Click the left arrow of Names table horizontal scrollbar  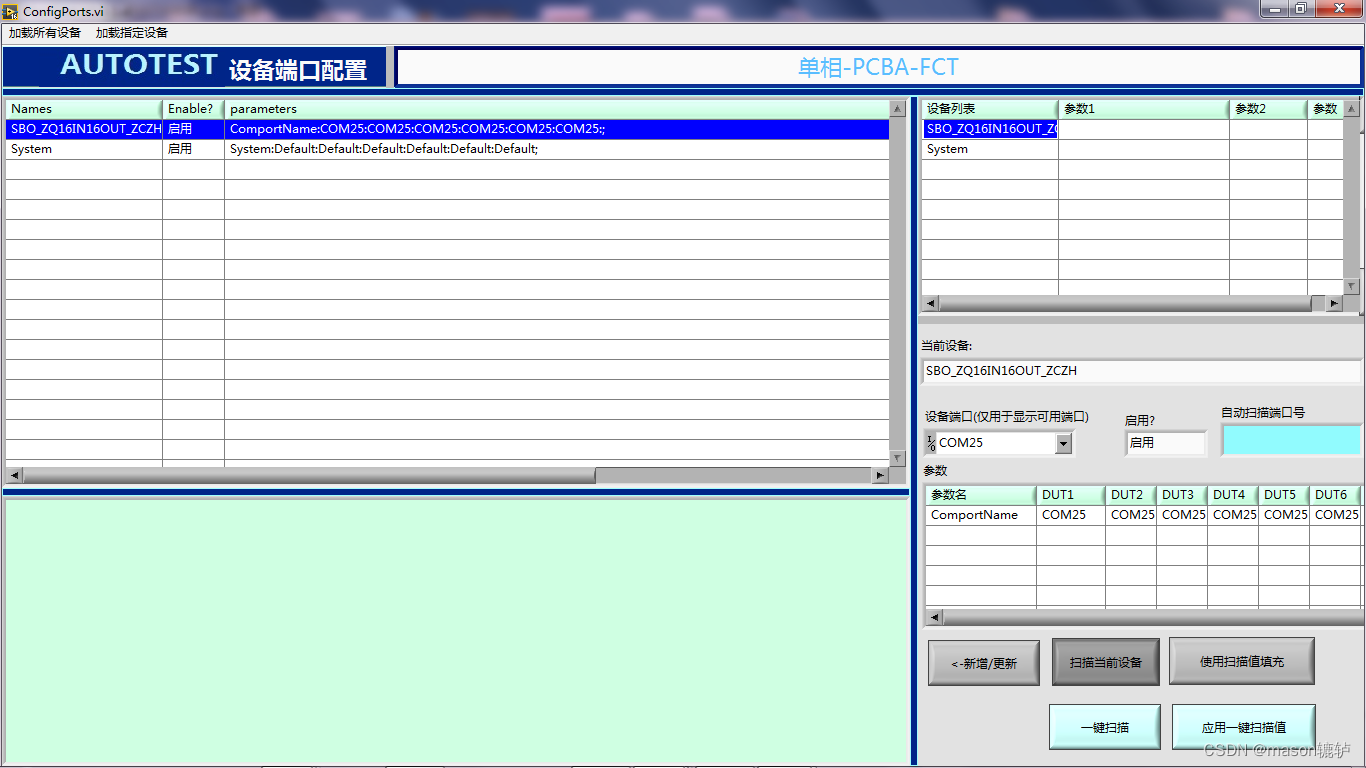click(x=14, y=475)
